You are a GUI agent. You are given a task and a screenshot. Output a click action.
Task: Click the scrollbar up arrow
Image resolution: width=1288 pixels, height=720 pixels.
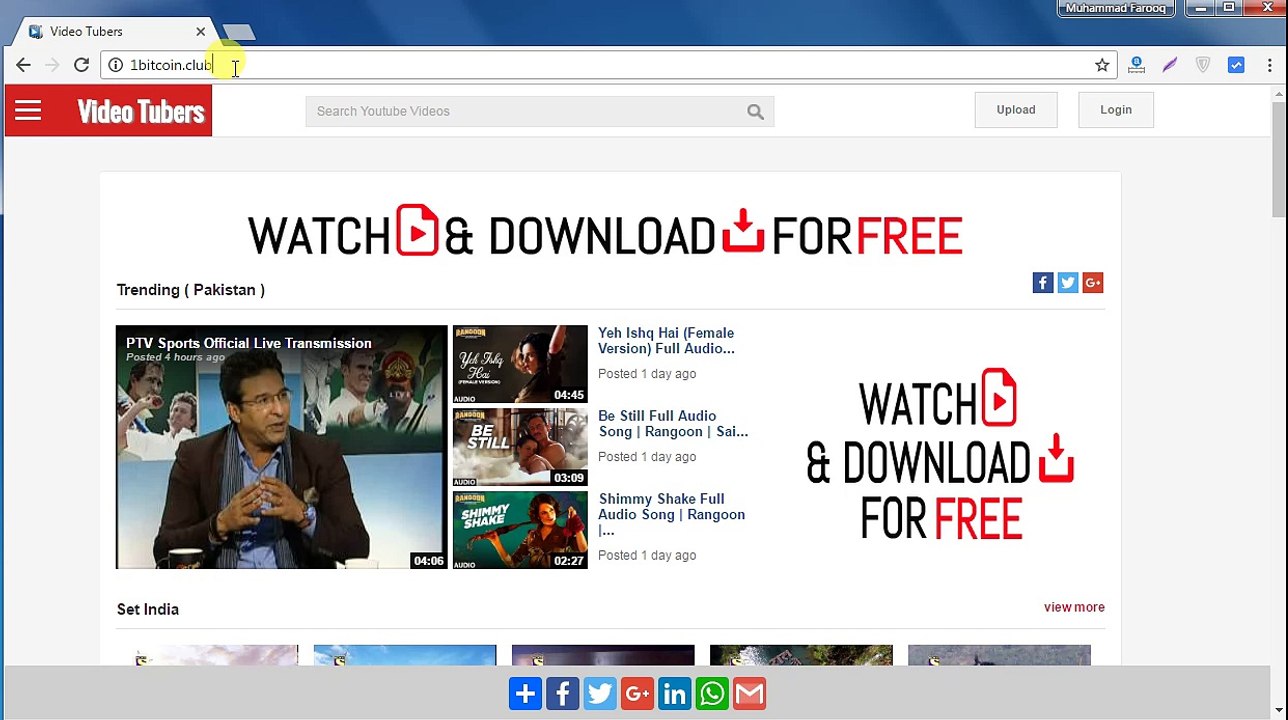(1279, 95)
